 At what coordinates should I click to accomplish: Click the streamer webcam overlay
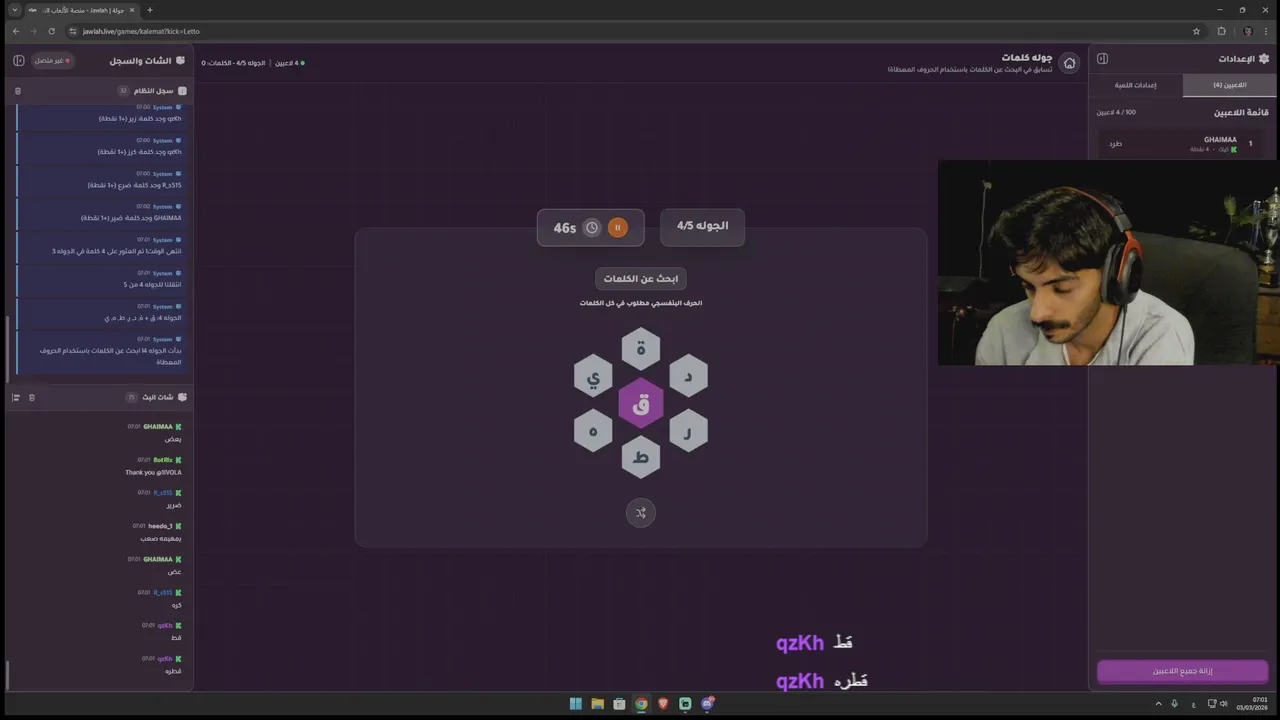pos(1108,262)
